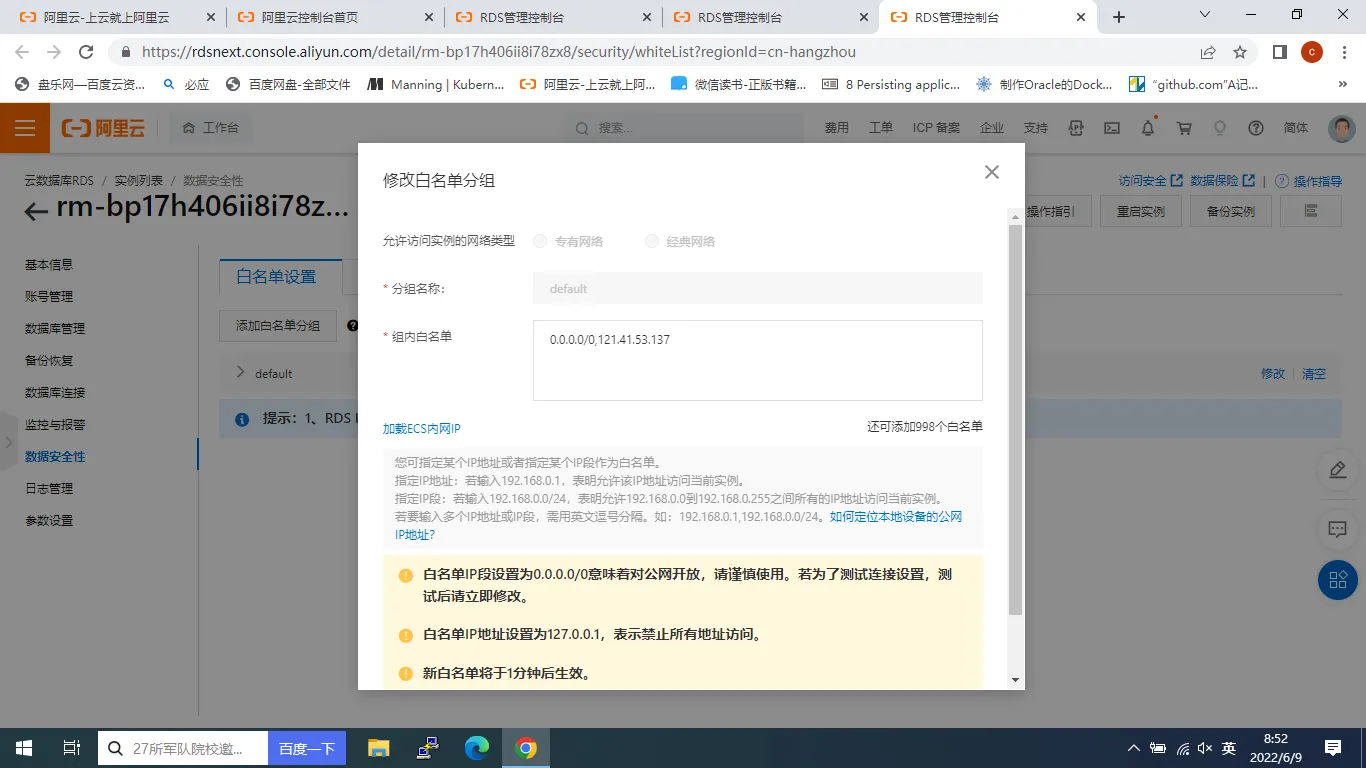Open the 访问安全 external link
Viewport: 1366px width, 768px height.
(1150, 181)
